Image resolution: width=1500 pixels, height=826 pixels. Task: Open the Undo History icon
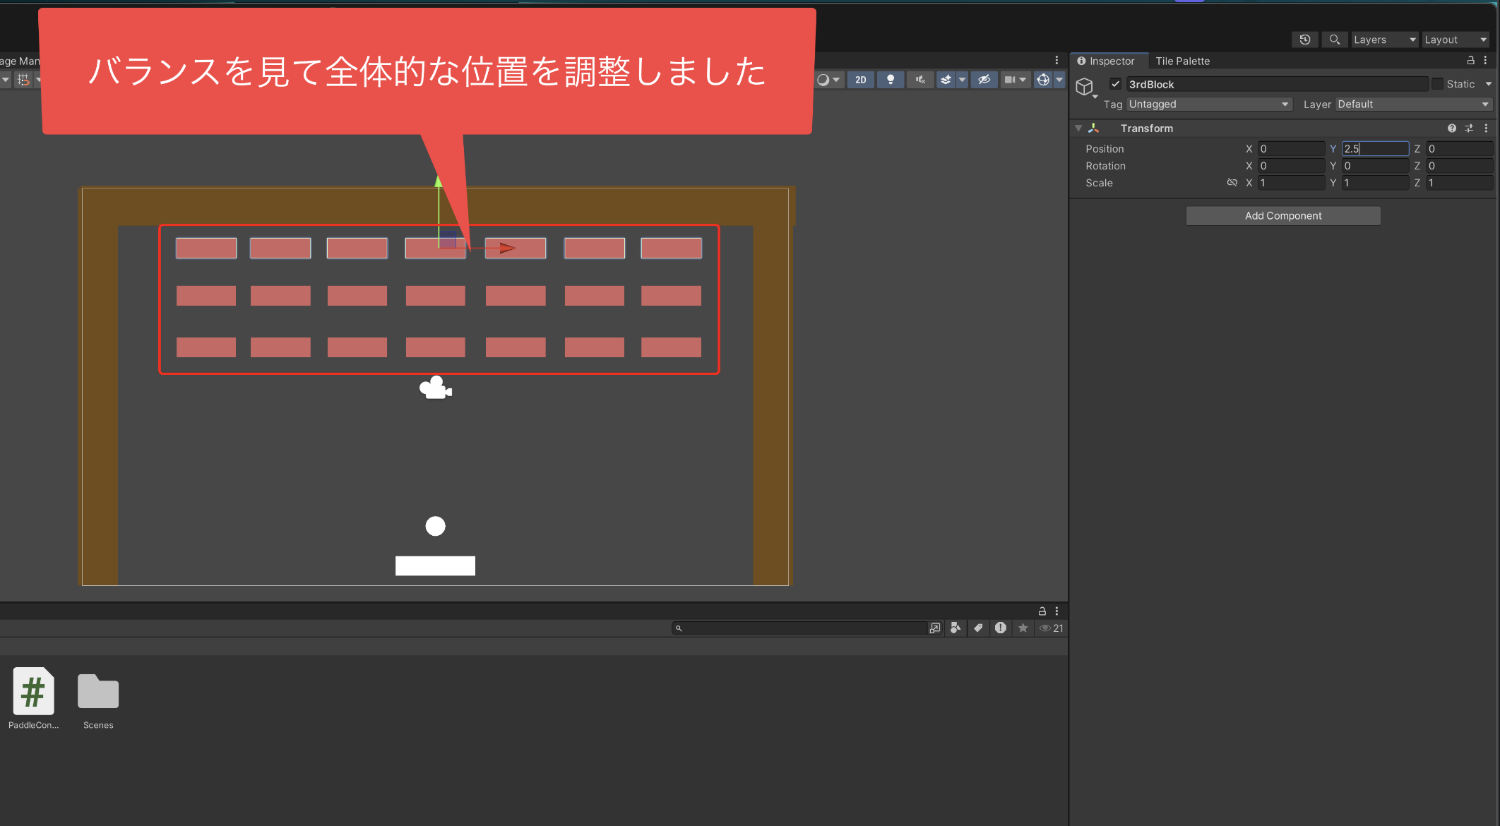(x=1305, y=40)
